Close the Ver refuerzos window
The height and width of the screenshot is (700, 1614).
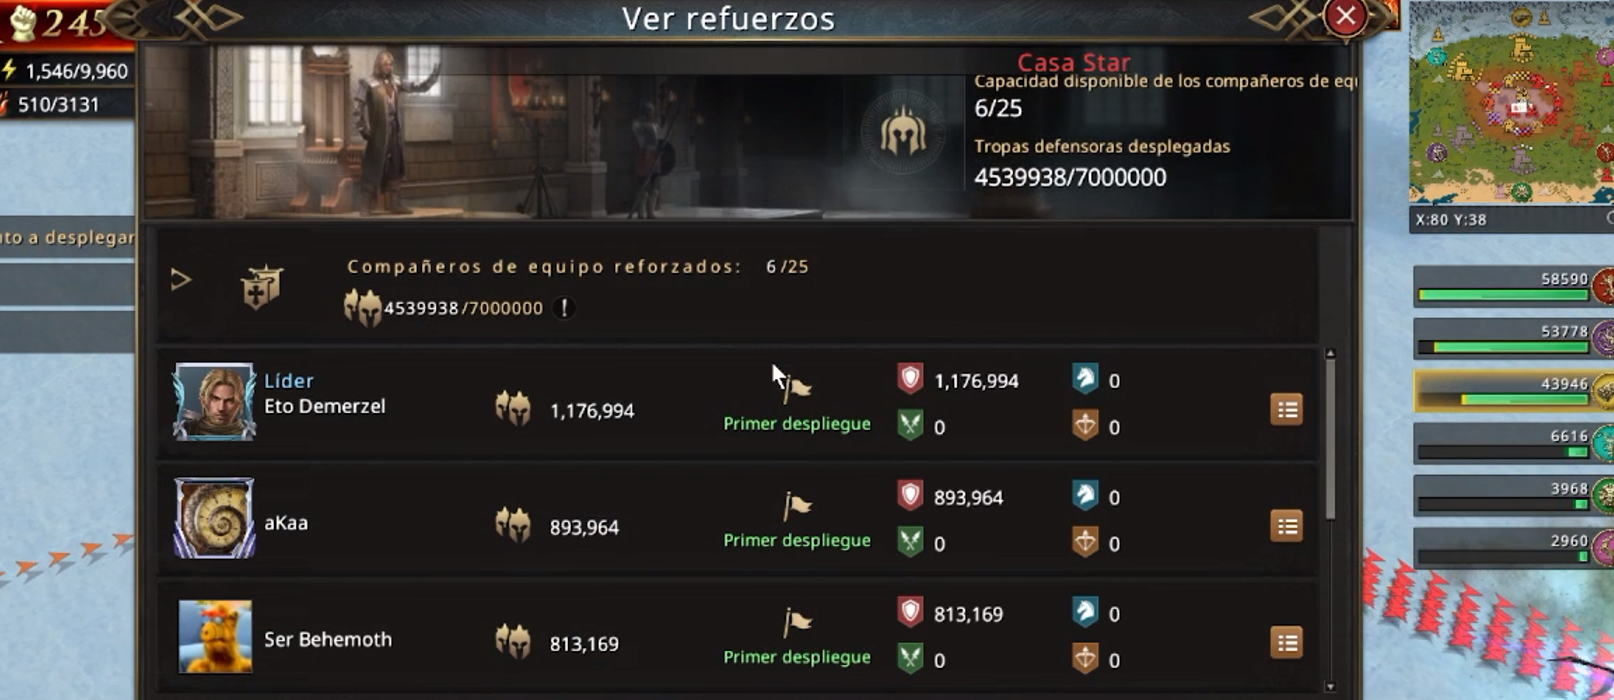click(x=1345, y=16)
